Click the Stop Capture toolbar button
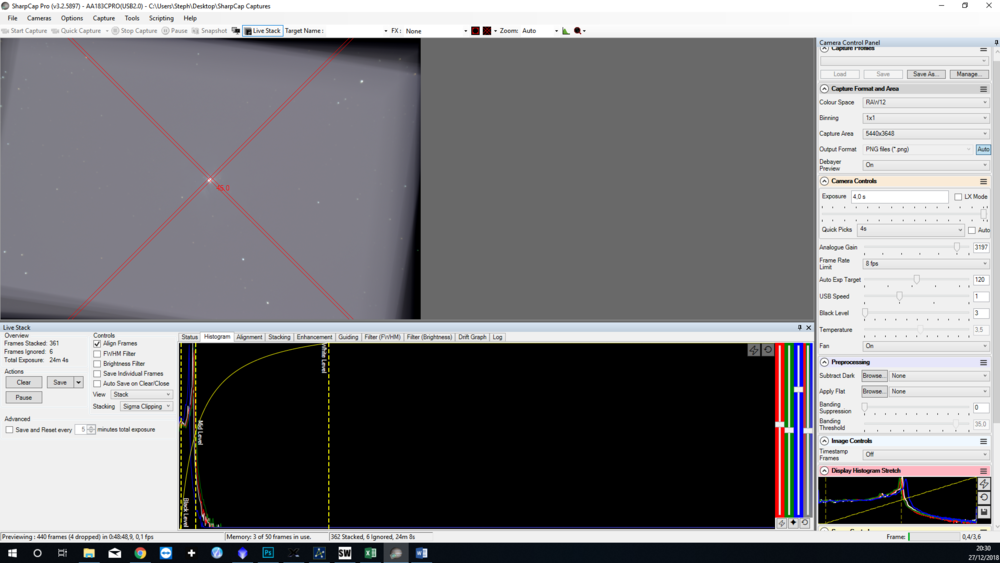Viewport: 1000px width, 563px height. [135, 31]
